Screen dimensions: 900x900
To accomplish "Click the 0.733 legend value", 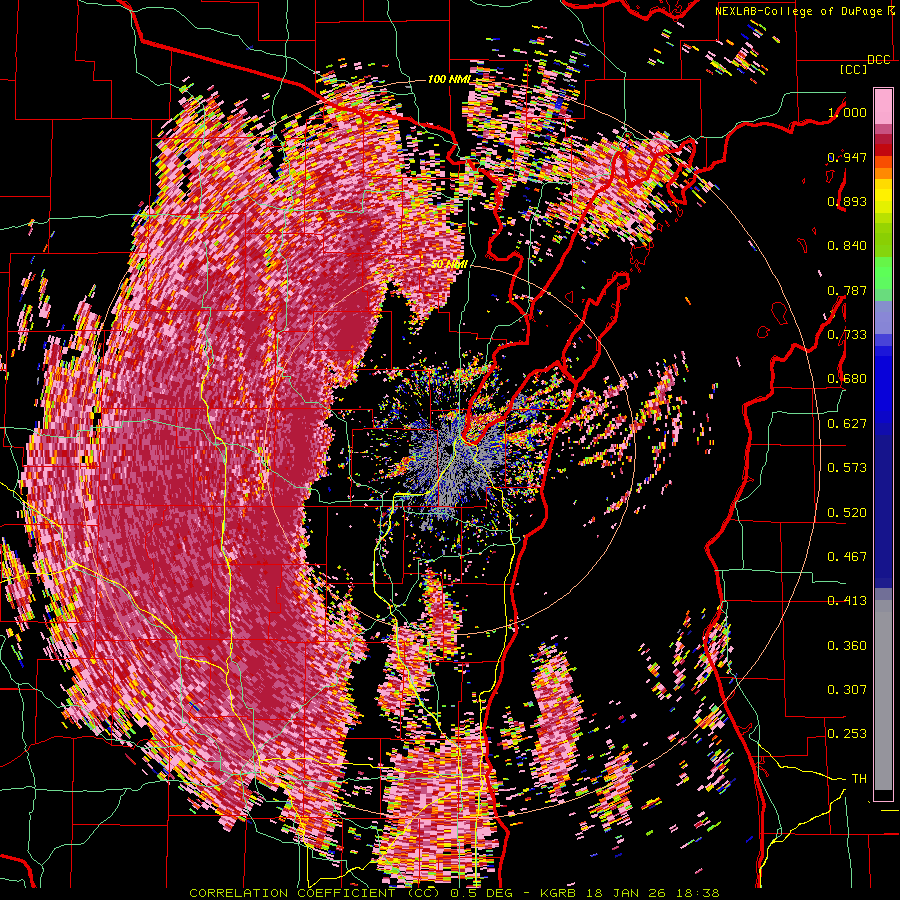I will tap(847, 335).
